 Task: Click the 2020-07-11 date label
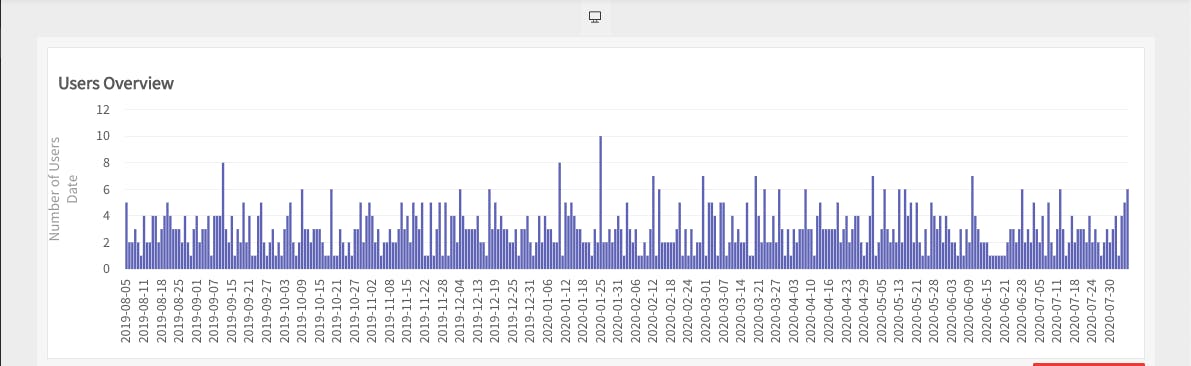tap(1056, 311)
